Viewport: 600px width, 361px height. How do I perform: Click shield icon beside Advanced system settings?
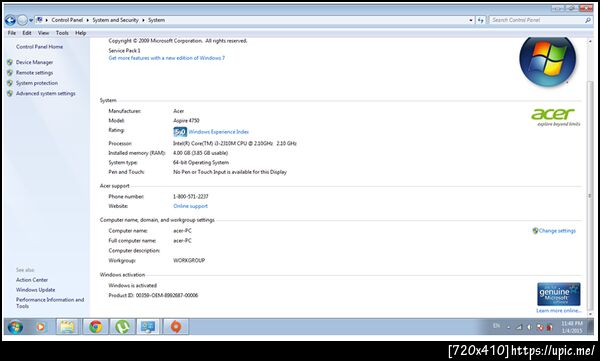click(10, 93)
